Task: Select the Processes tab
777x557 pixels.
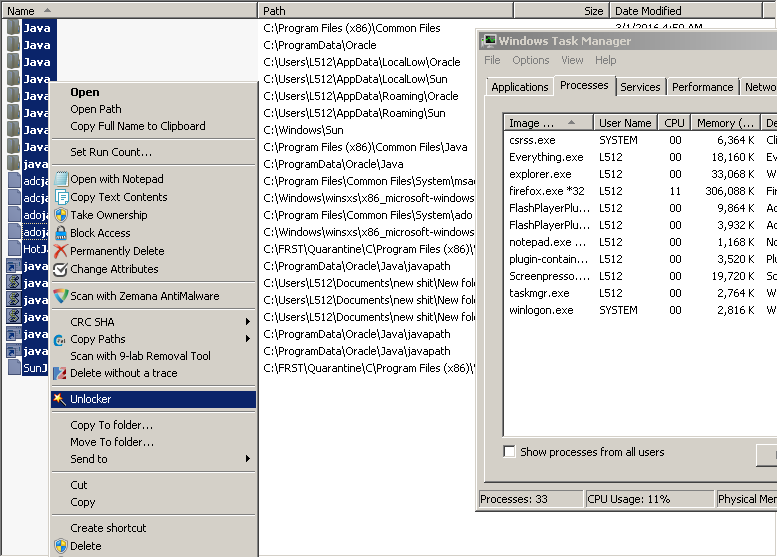Action: pos(584,85)
